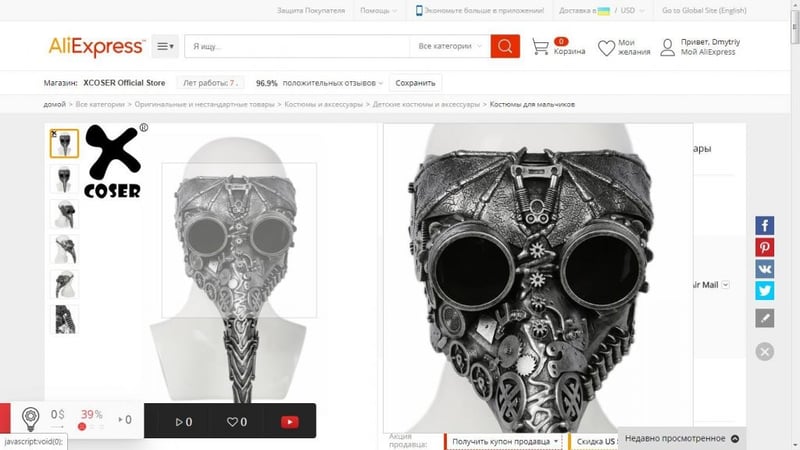This screenshot has width=800, height=450.
Task: Click the lightbulb icon in bottom bar
Action: click(31, 419)
